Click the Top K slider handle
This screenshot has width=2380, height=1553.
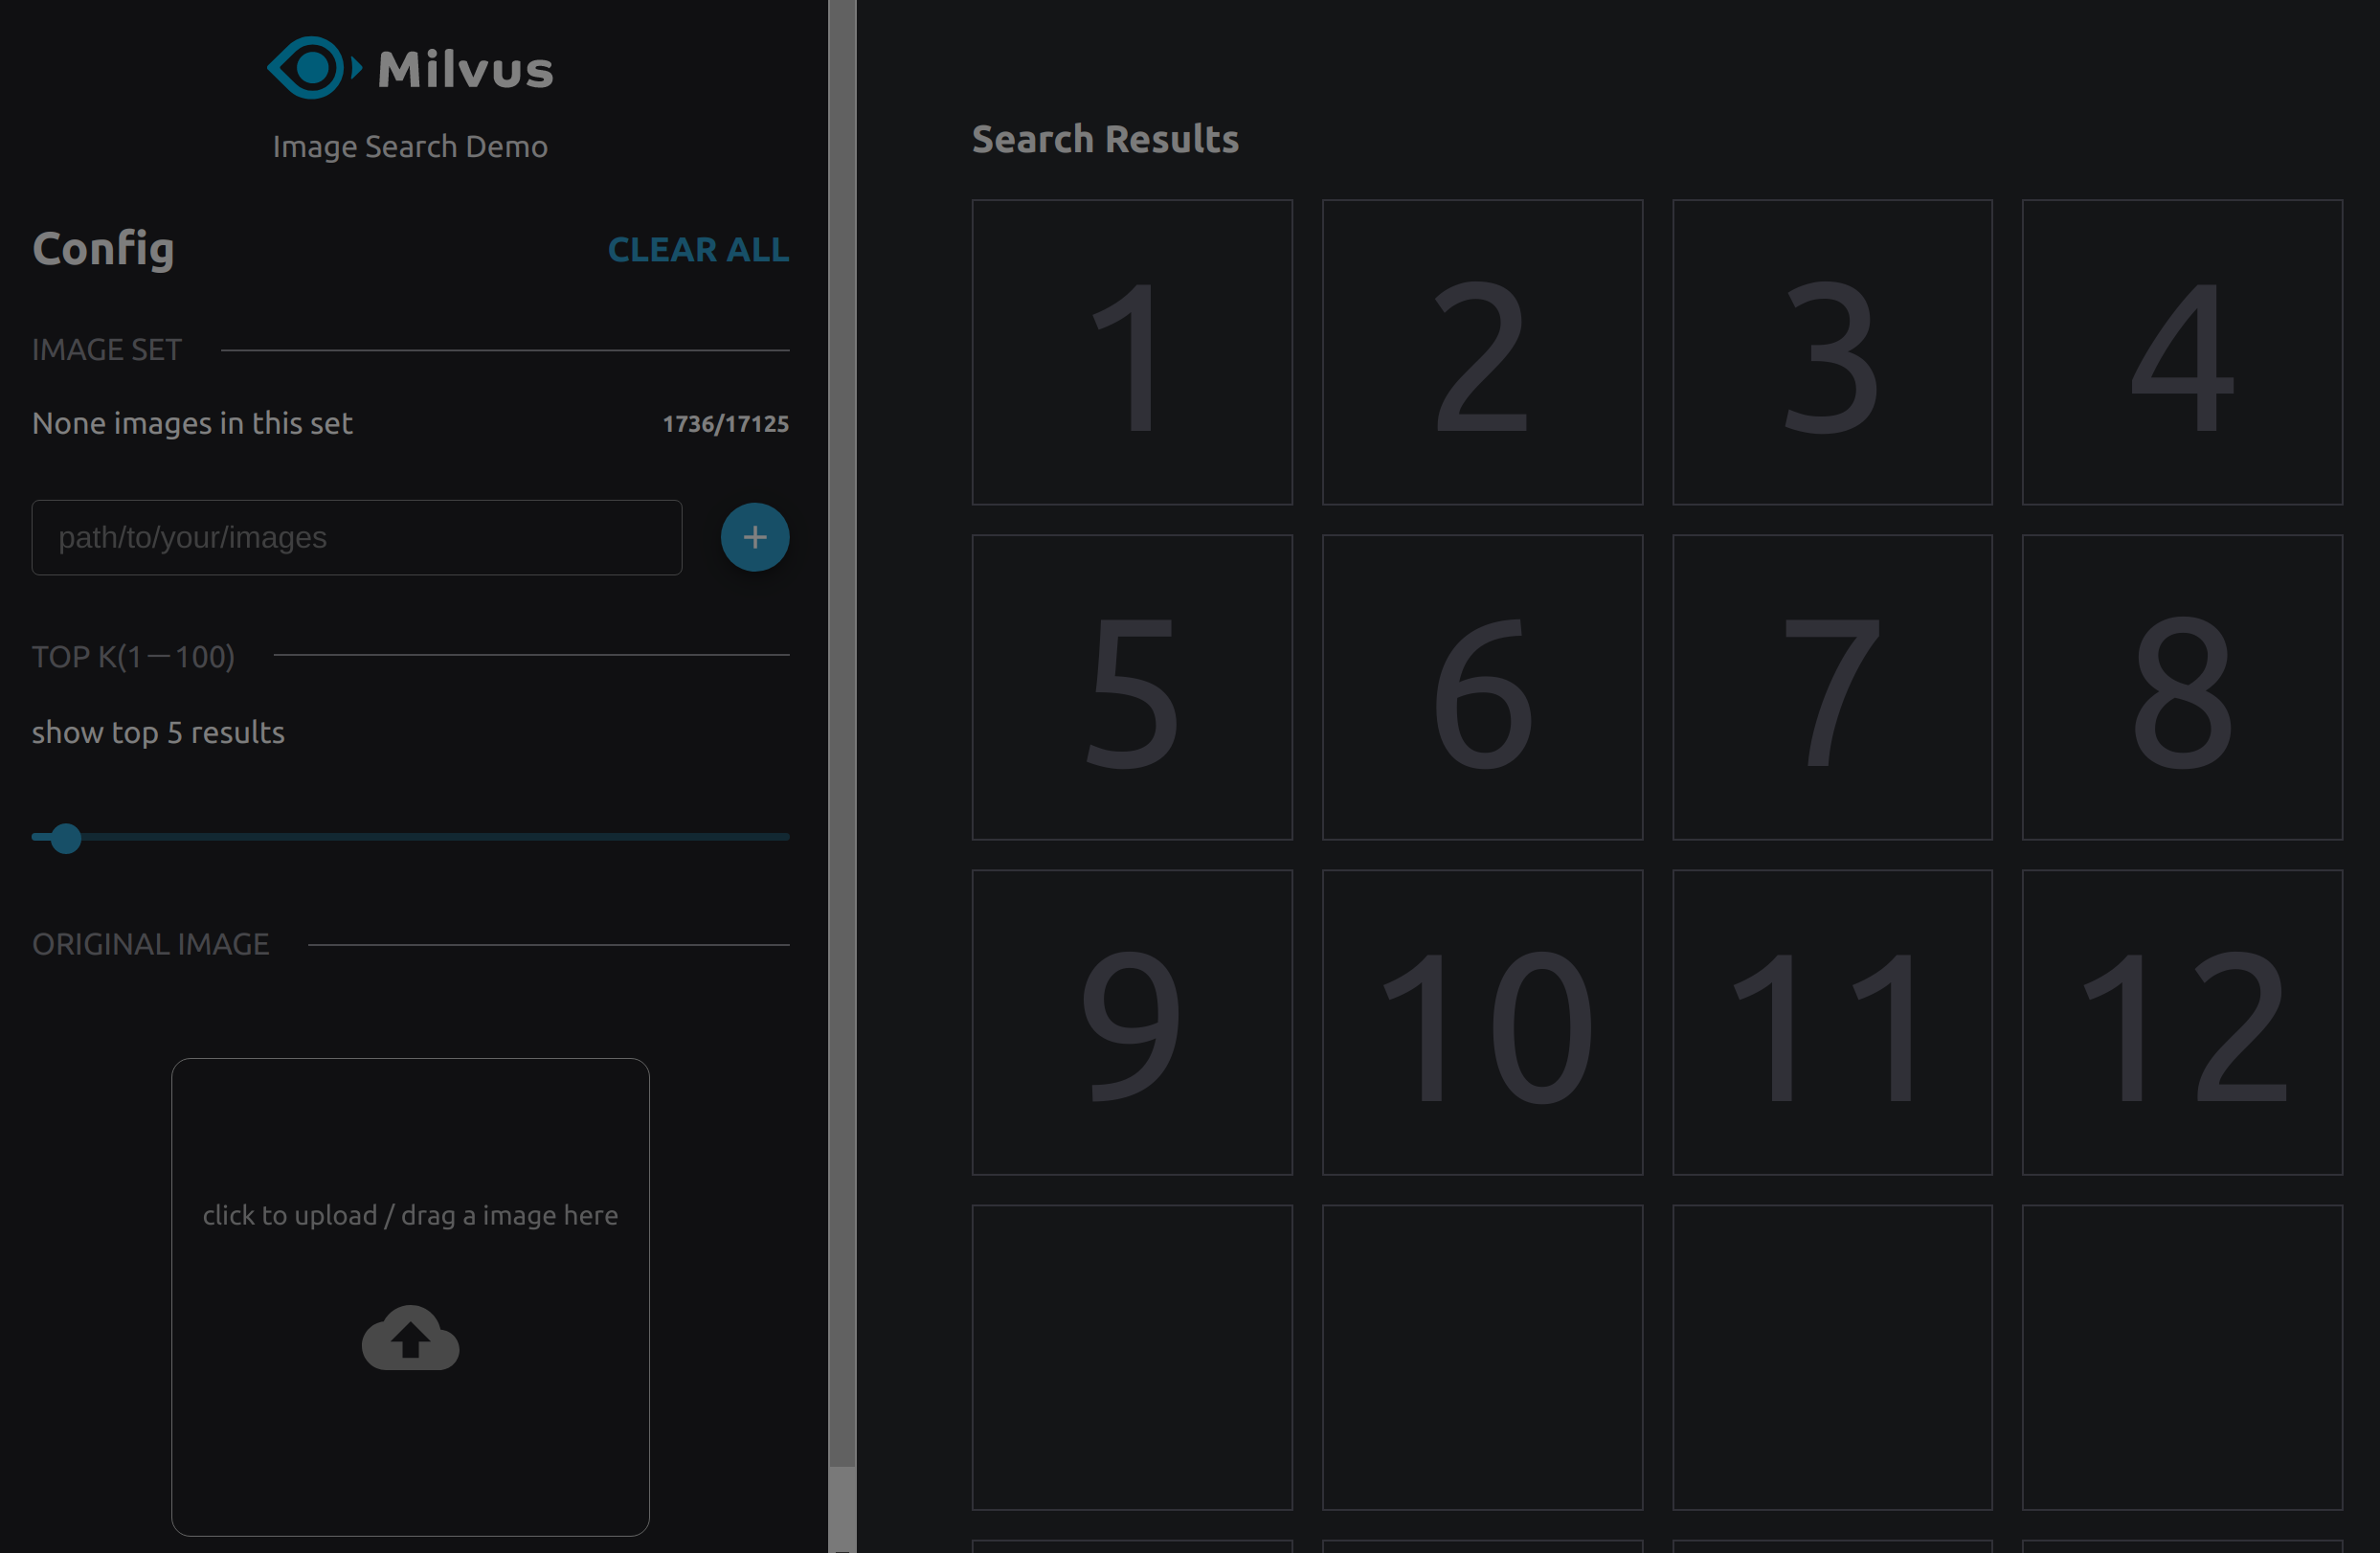(66, 838)
